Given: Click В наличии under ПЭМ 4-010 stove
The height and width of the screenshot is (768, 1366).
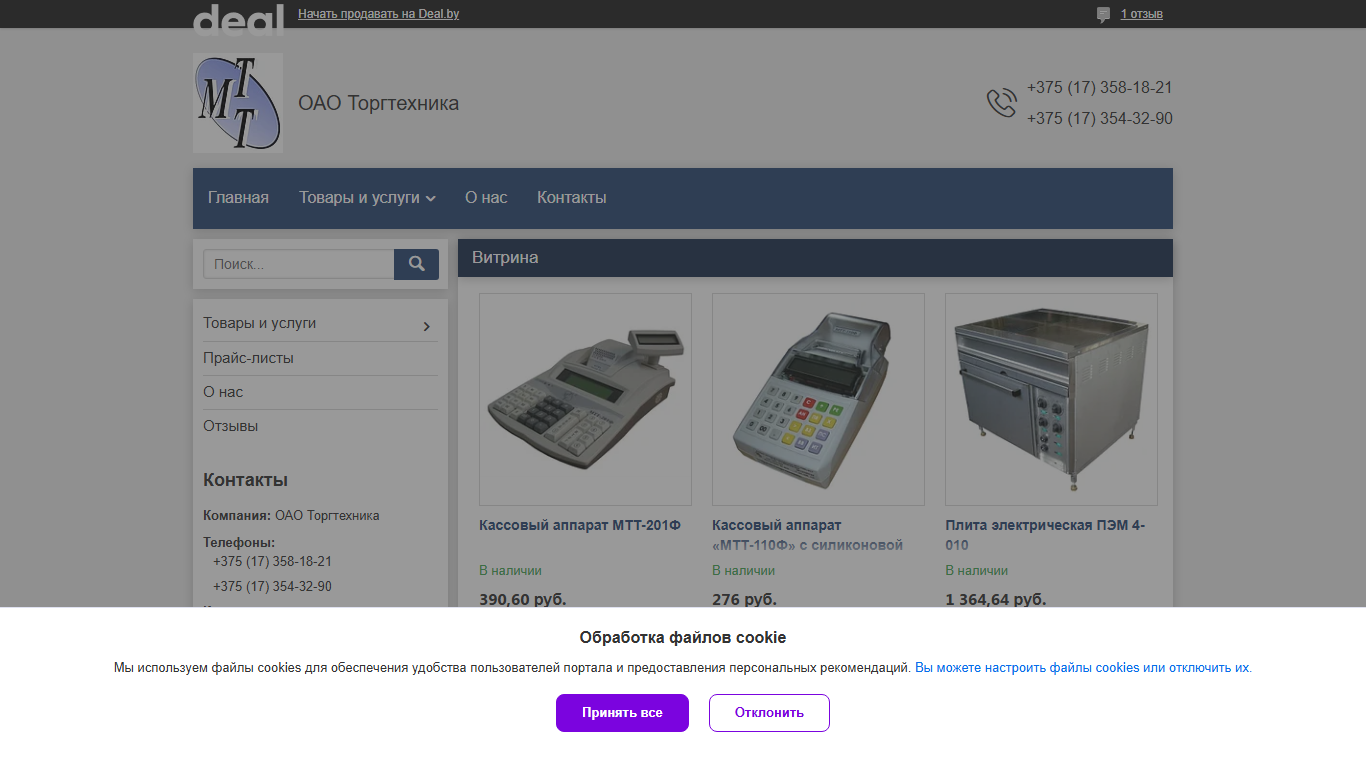Looking at the screenshot, I should (977, 571).
